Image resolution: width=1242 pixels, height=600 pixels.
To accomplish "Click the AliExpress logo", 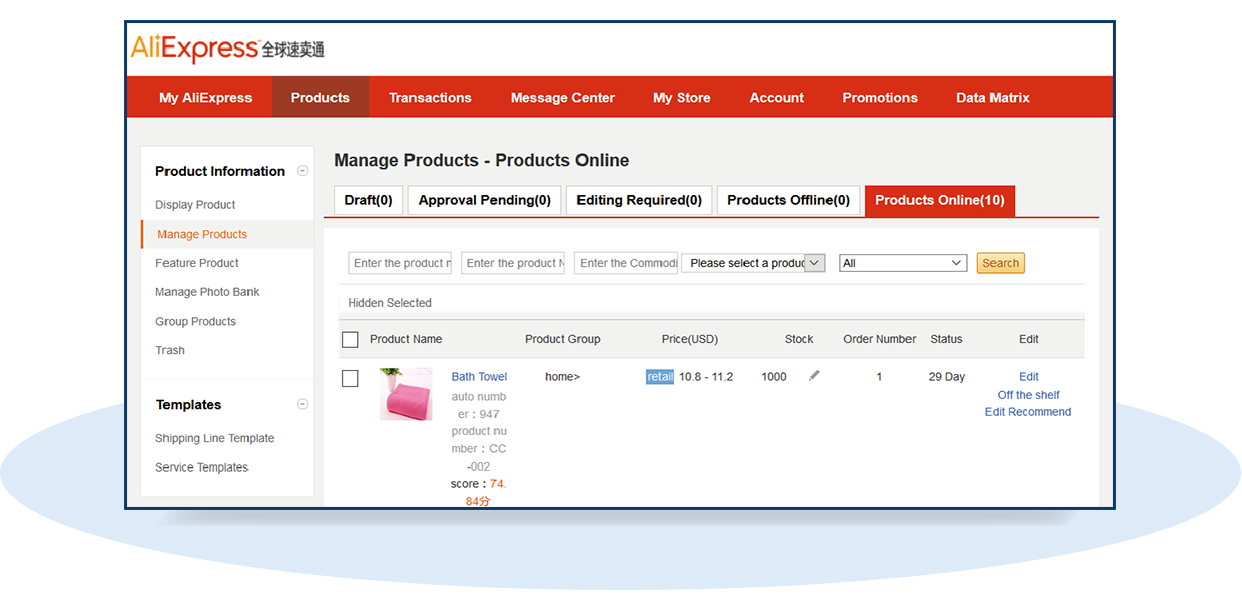I will point(227,48).
